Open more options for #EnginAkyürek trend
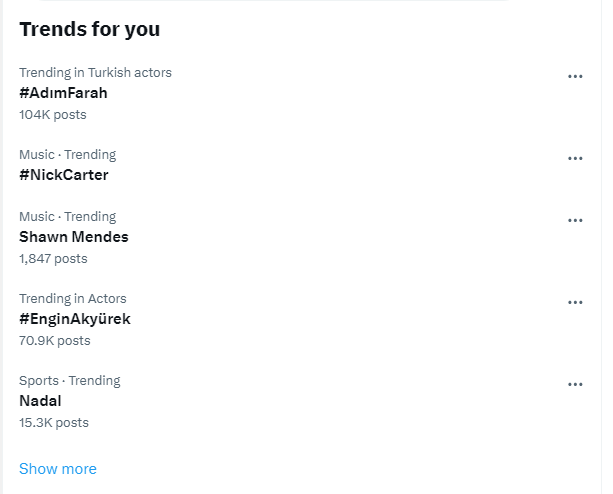 (575, 302)
